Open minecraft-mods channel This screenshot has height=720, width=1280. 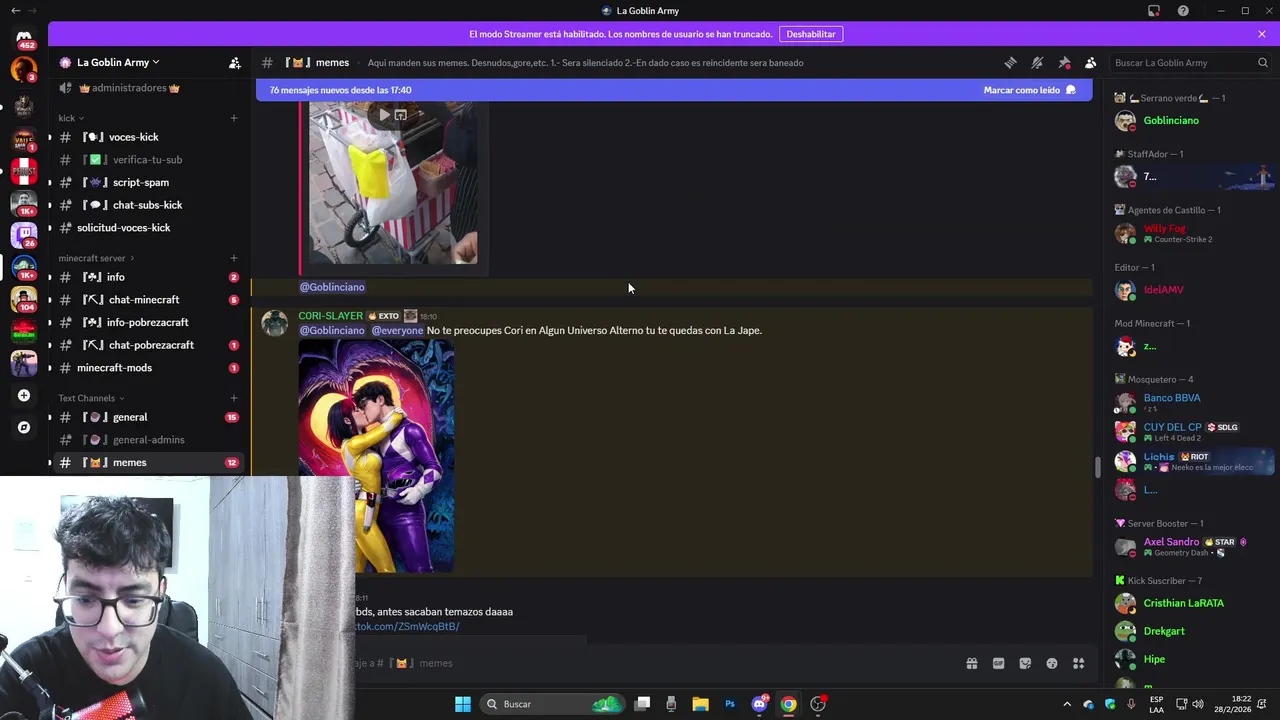(148, 368)
